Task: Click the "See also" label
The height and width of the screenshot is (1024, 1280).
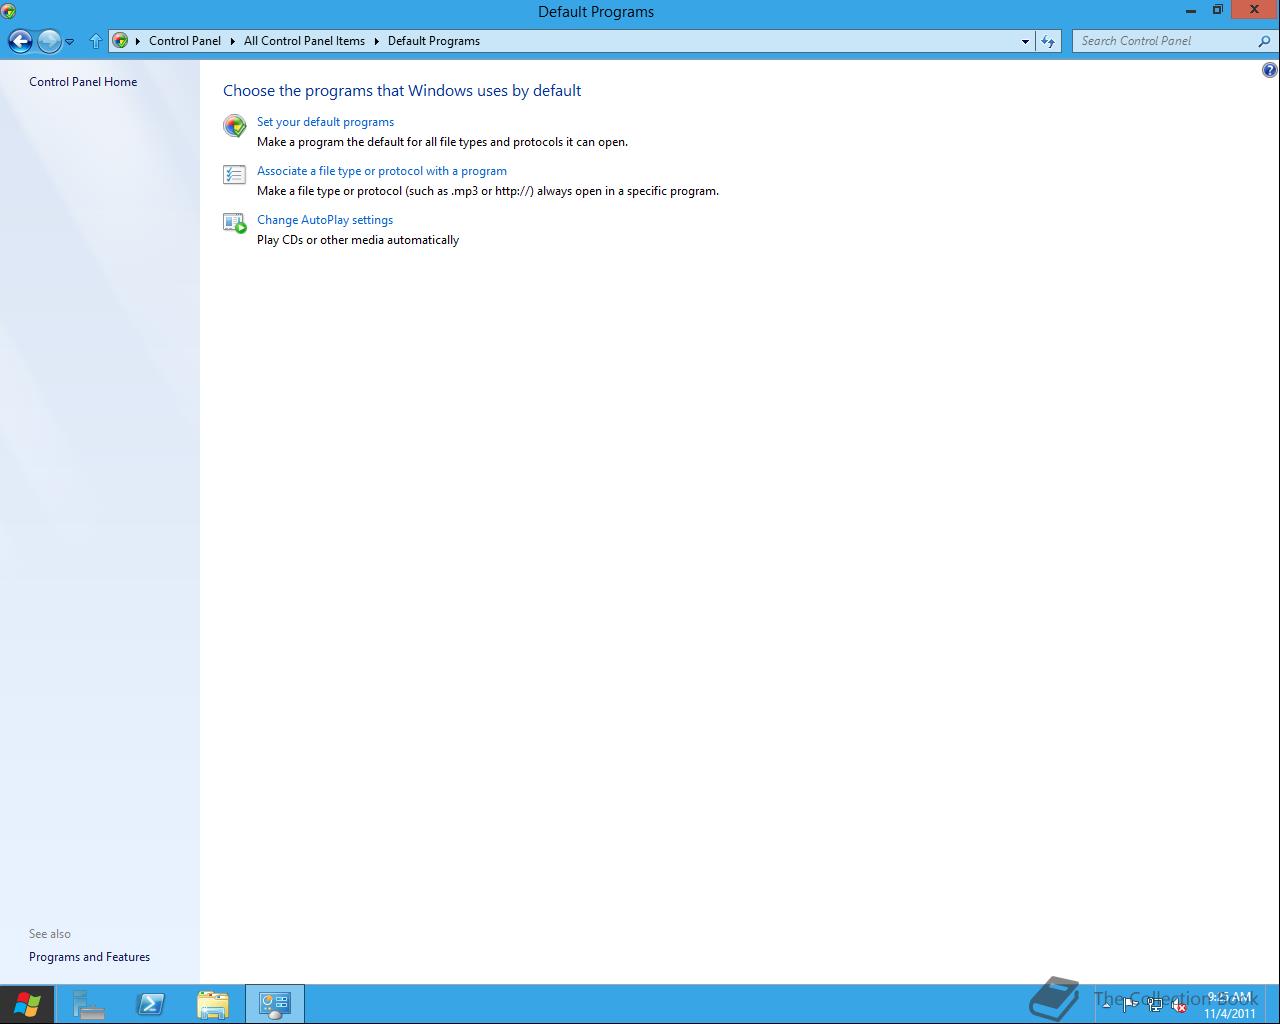Action: pos(50,934)
